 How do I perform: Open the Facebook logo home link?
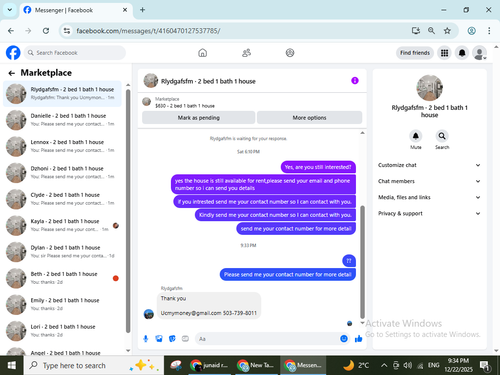point(13,53)
